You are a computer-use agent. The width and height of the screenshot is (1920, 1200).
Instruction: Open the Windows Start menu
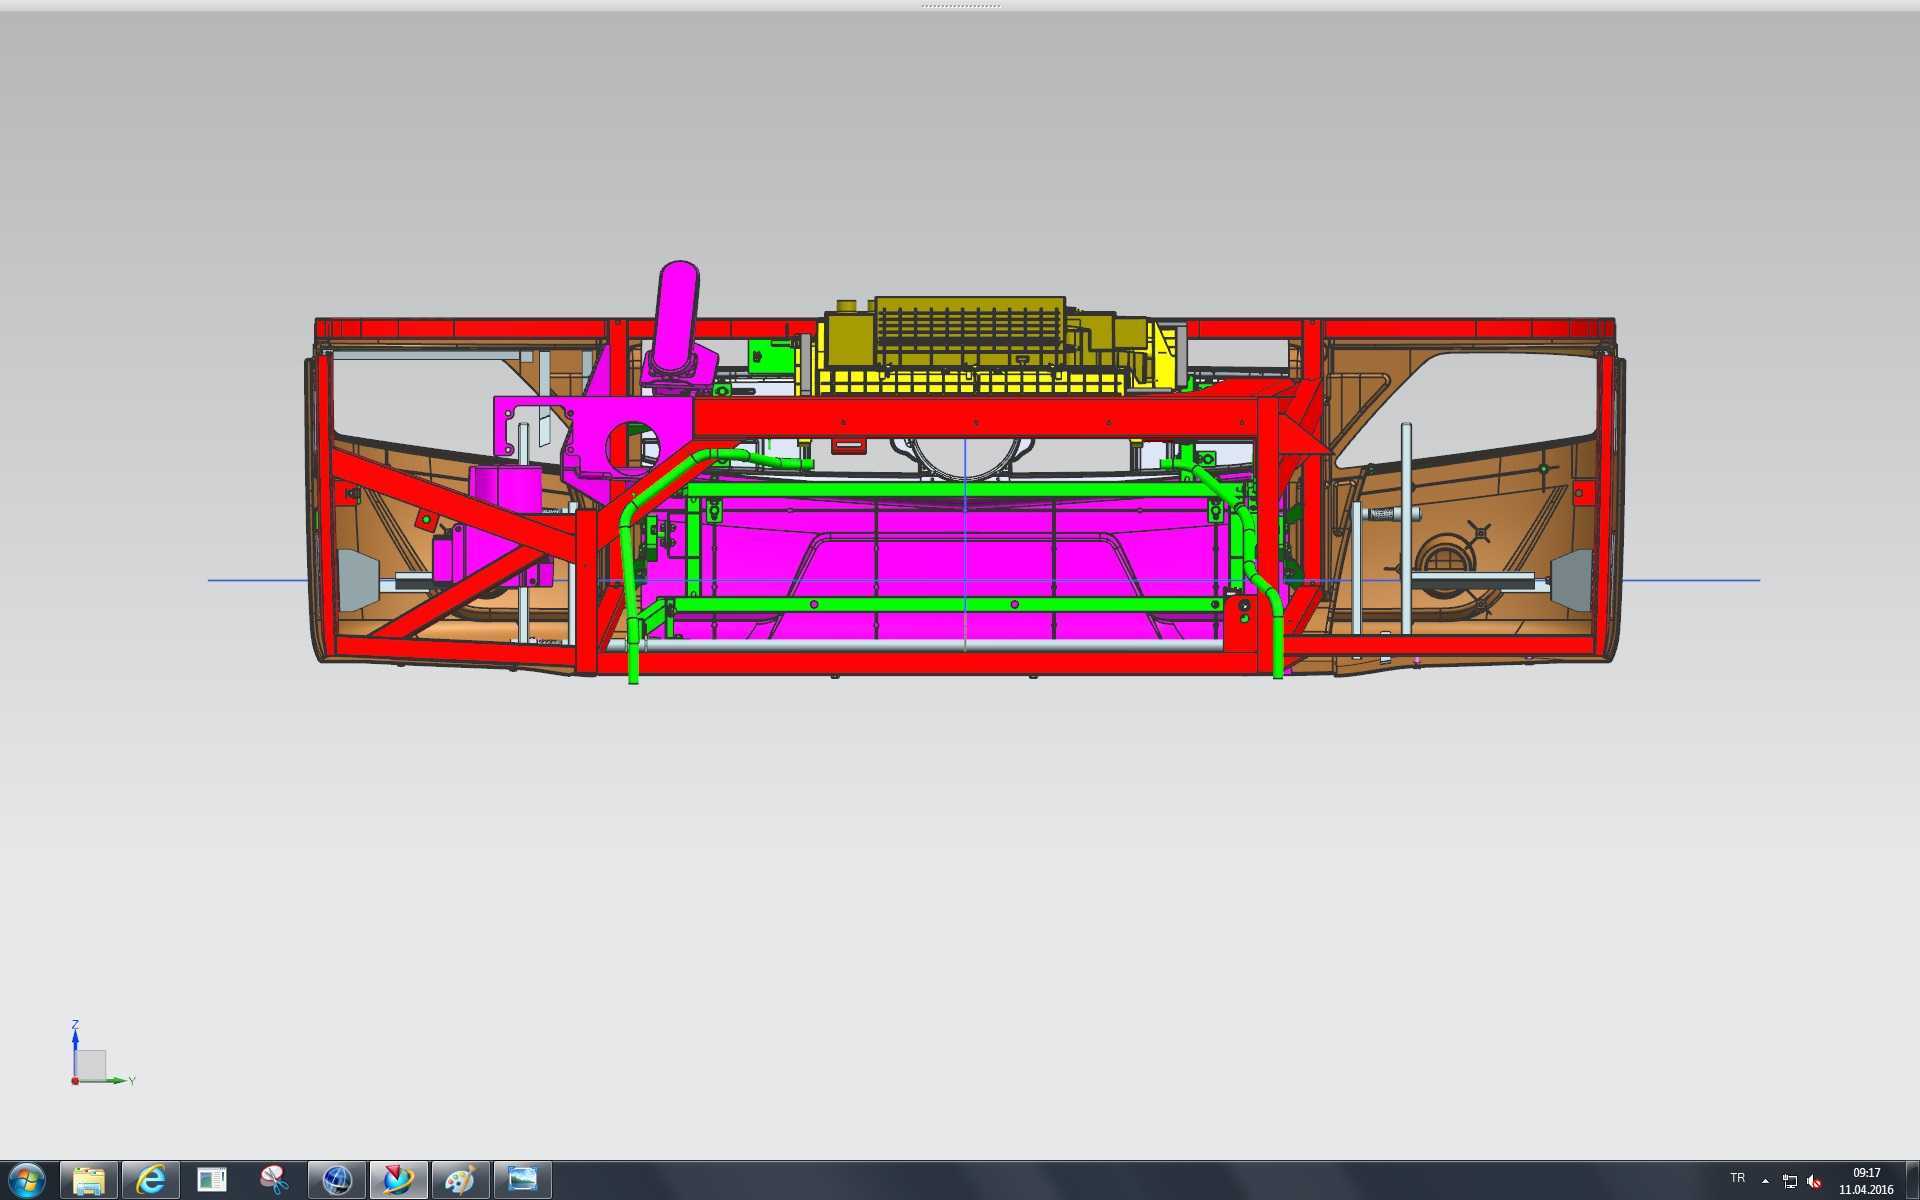coord(27,1180)
